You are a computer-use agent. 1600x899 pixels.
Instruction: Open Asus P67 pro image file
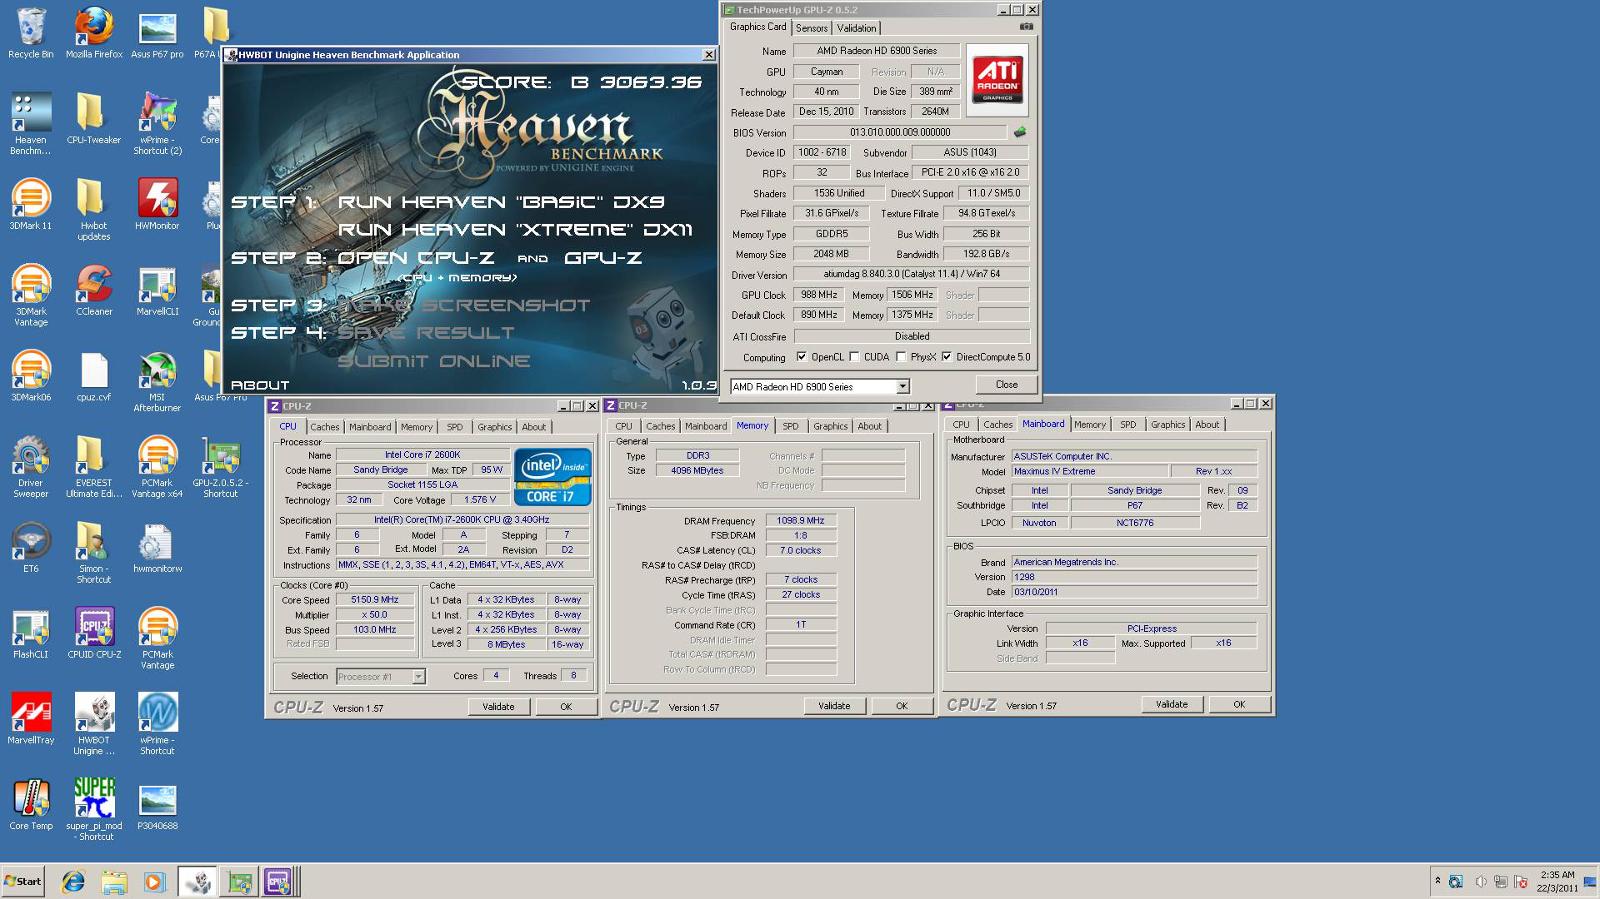coord(157,32)
